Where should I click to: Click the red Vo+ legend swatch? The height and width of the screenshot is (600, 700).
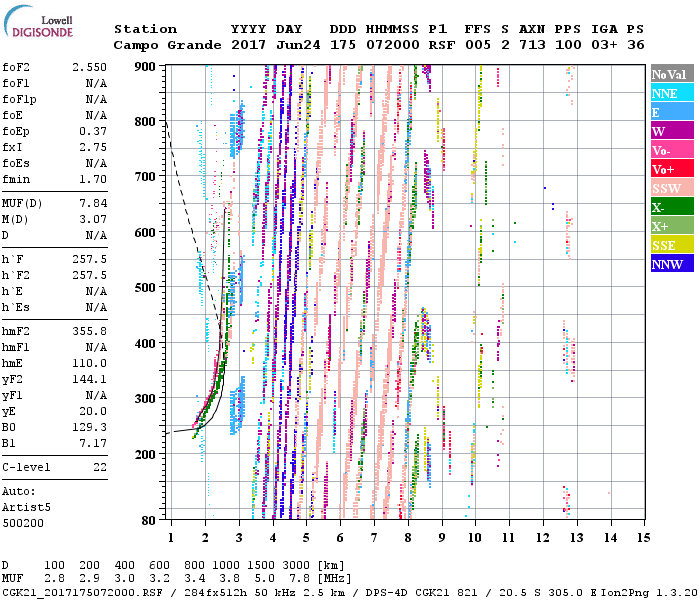pyautogui.click(x=672, y=169)
